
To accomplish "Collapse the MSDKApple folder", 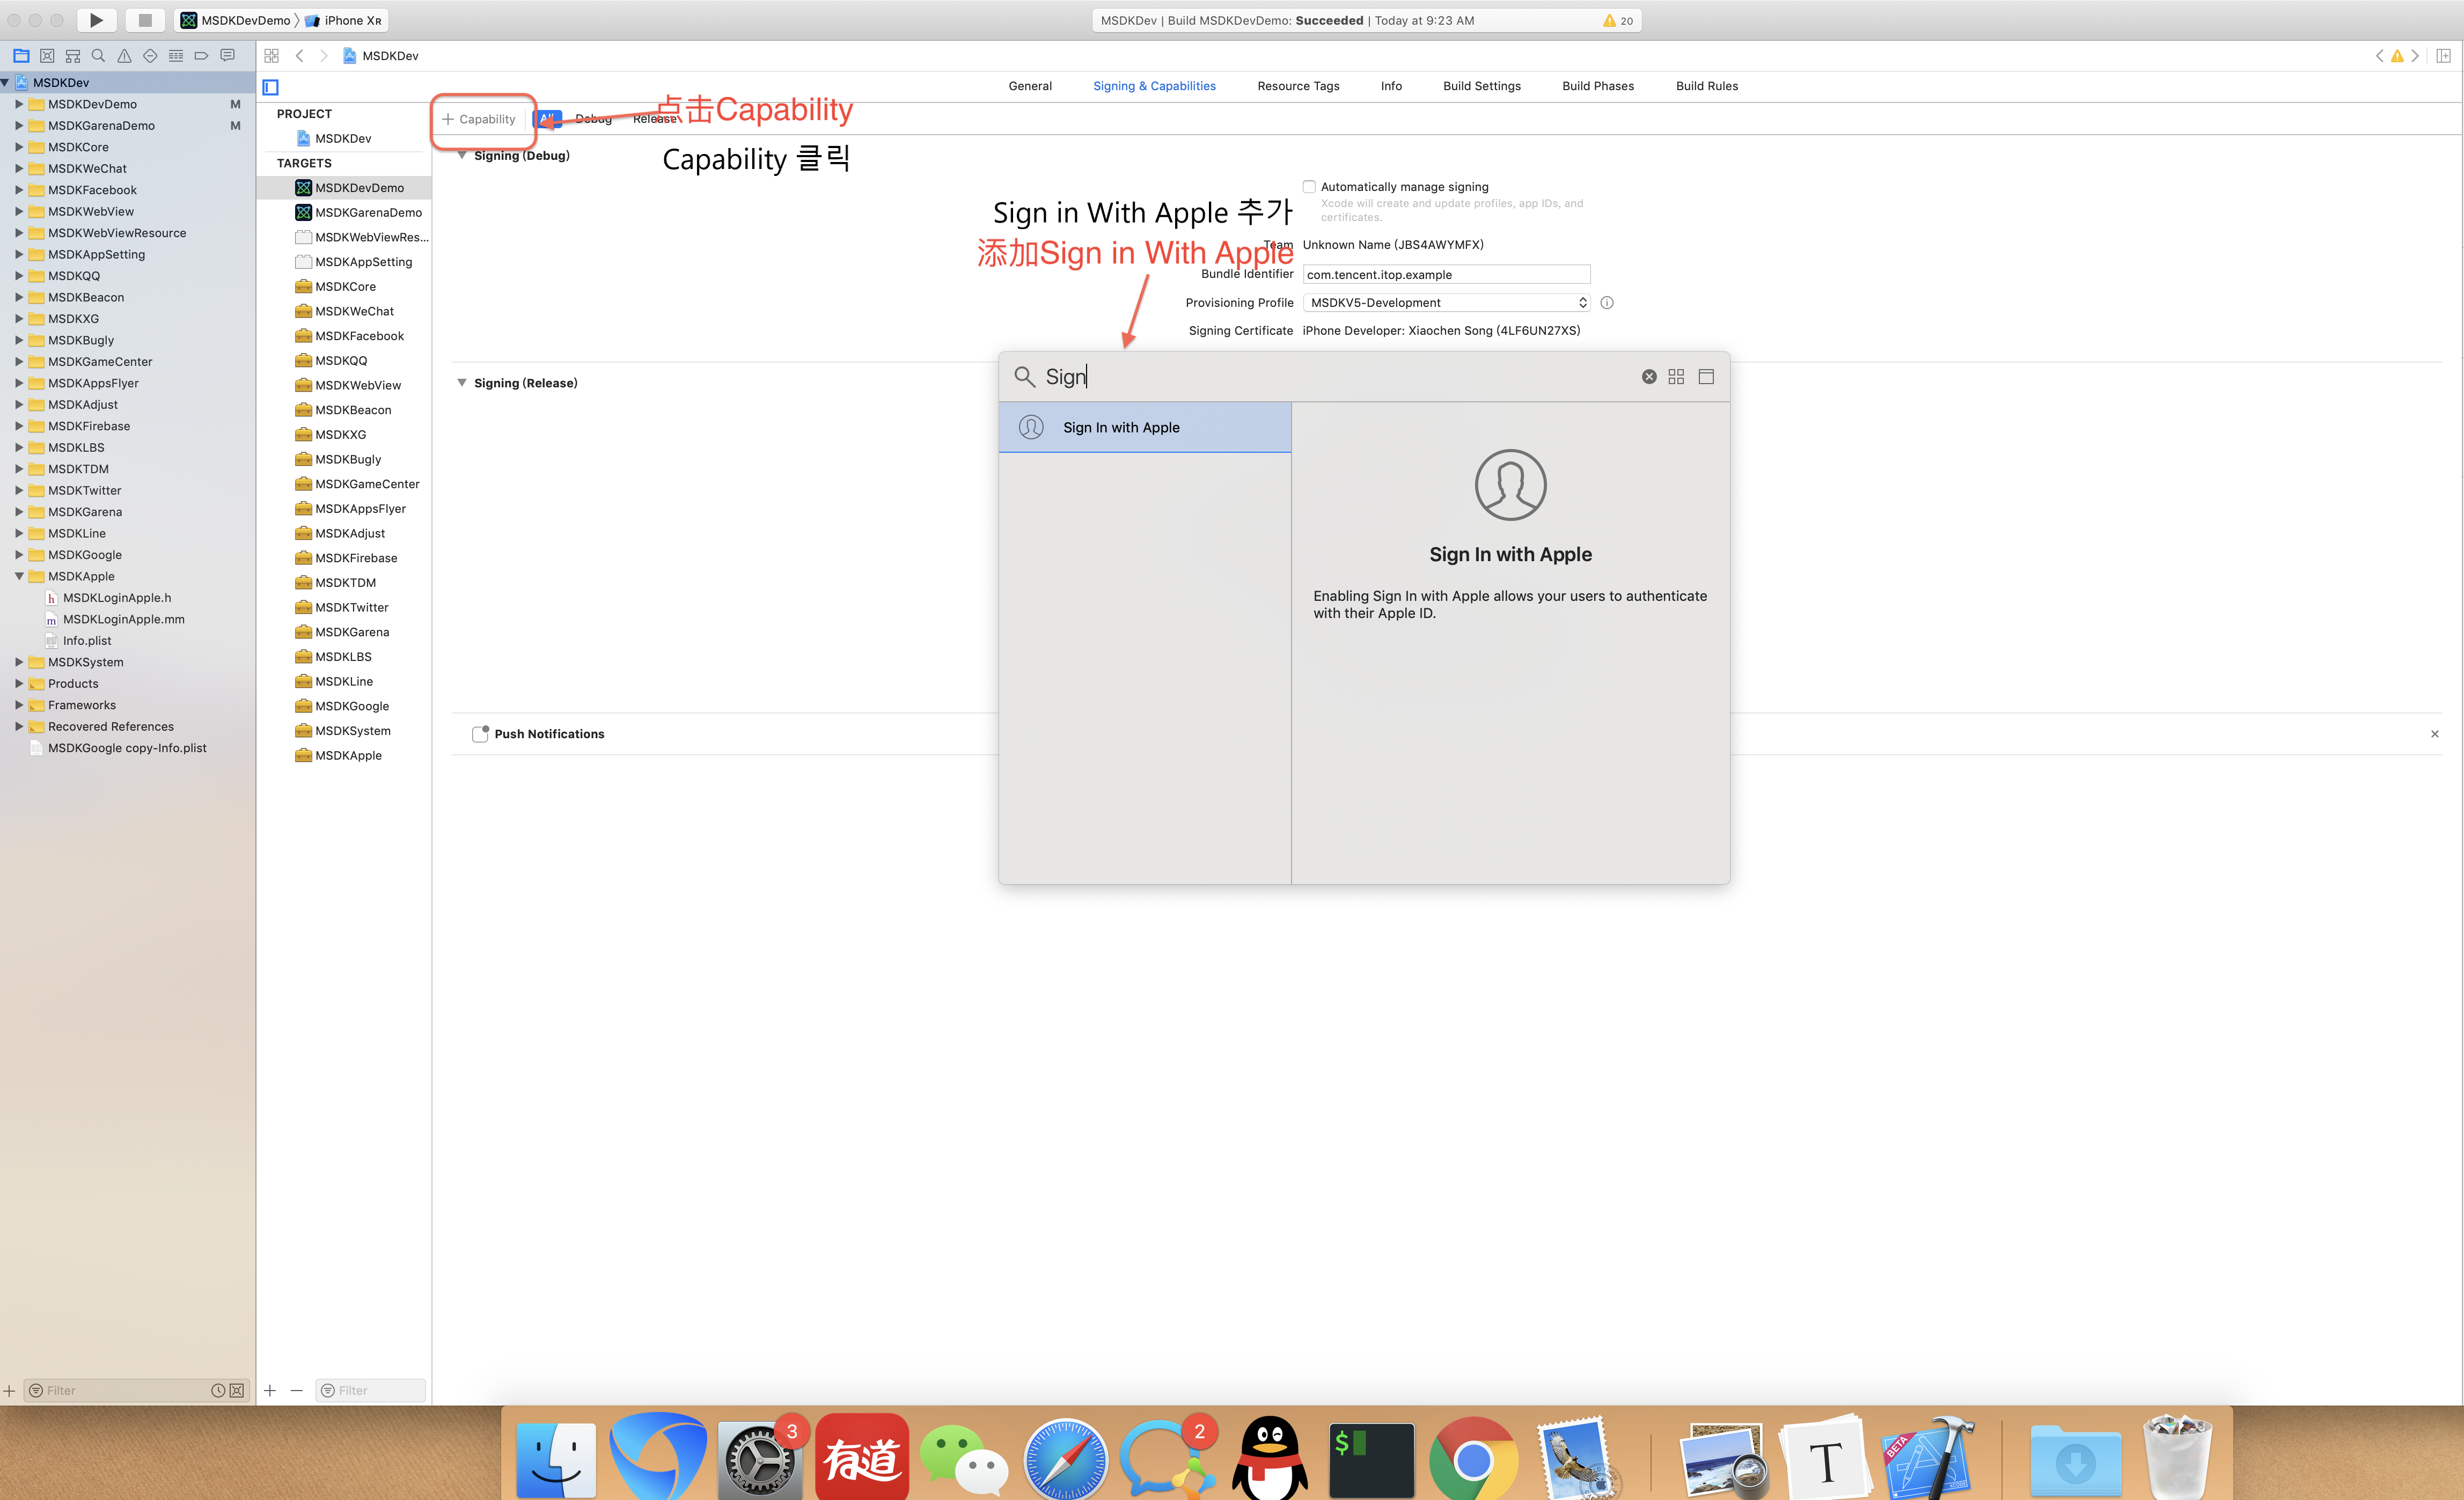I will [x=19, y=576].
